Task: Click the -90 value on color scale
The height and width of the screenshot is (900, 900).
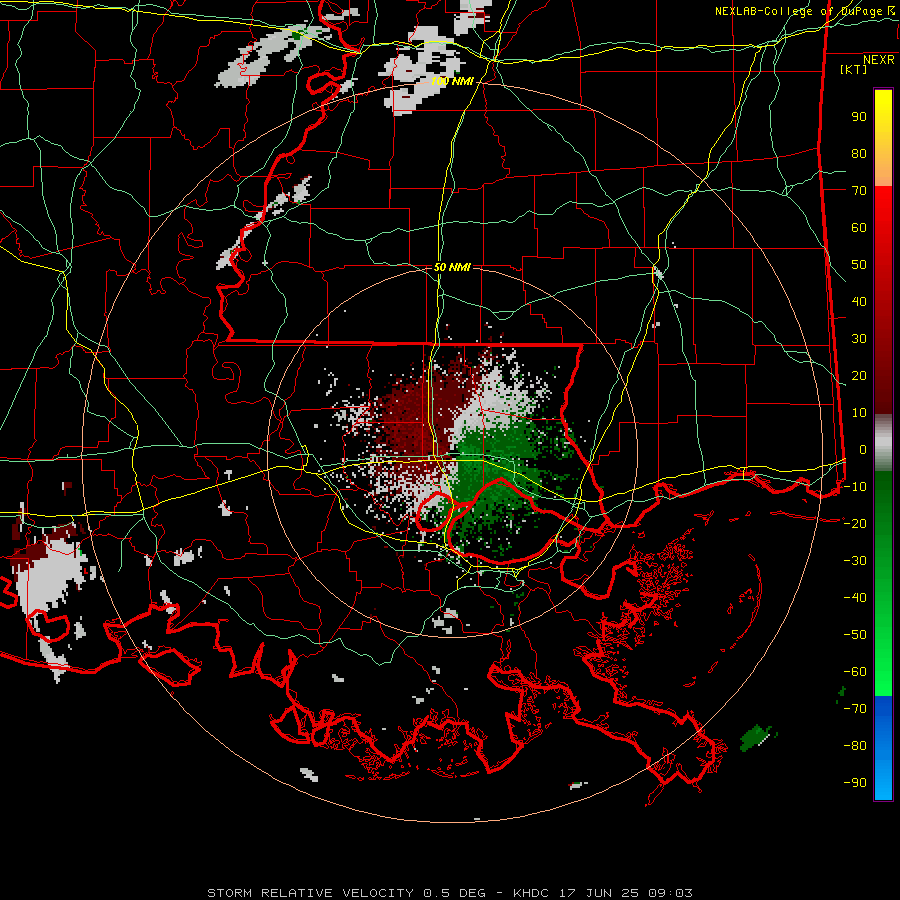Action: 855,783
